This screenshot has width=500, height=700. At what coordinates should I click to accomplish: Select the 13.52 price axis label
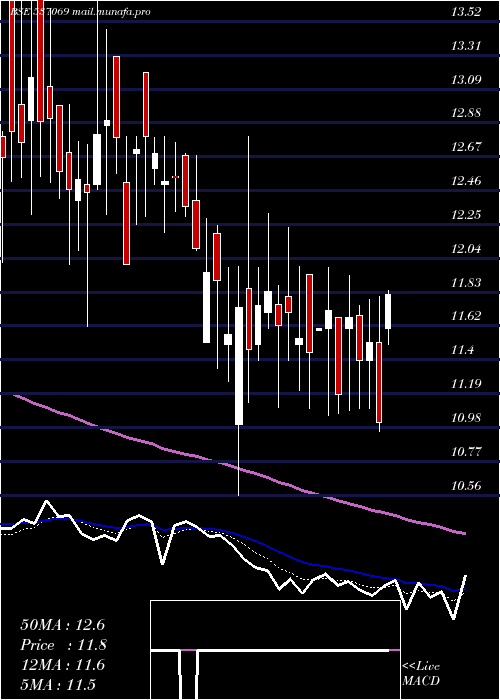(466, 12)
